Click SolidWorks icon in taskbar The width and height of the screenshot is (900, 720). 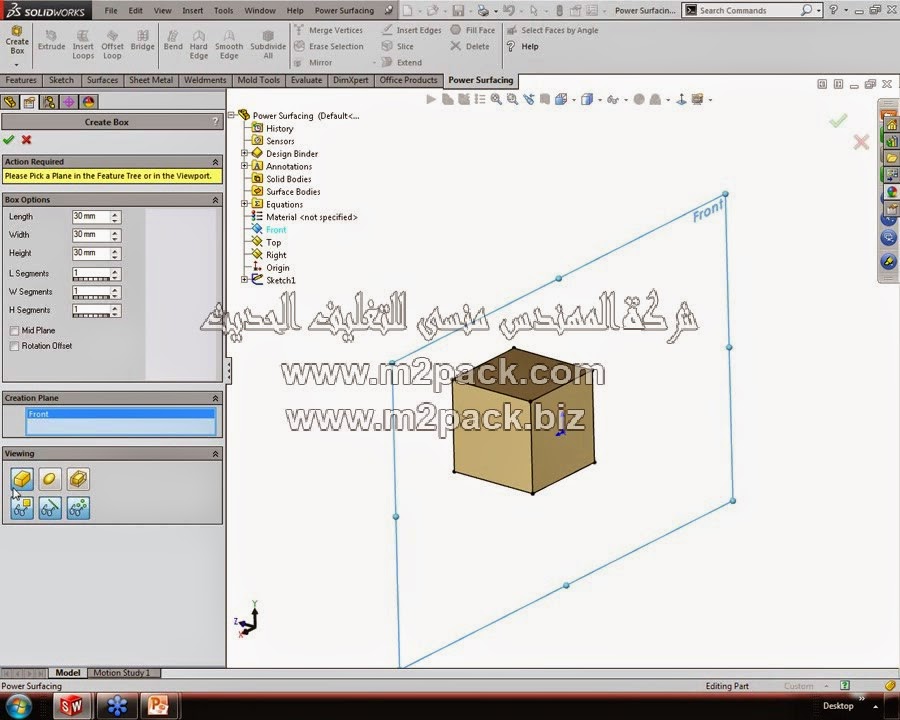pyautogui.click(x=71, y=705)
